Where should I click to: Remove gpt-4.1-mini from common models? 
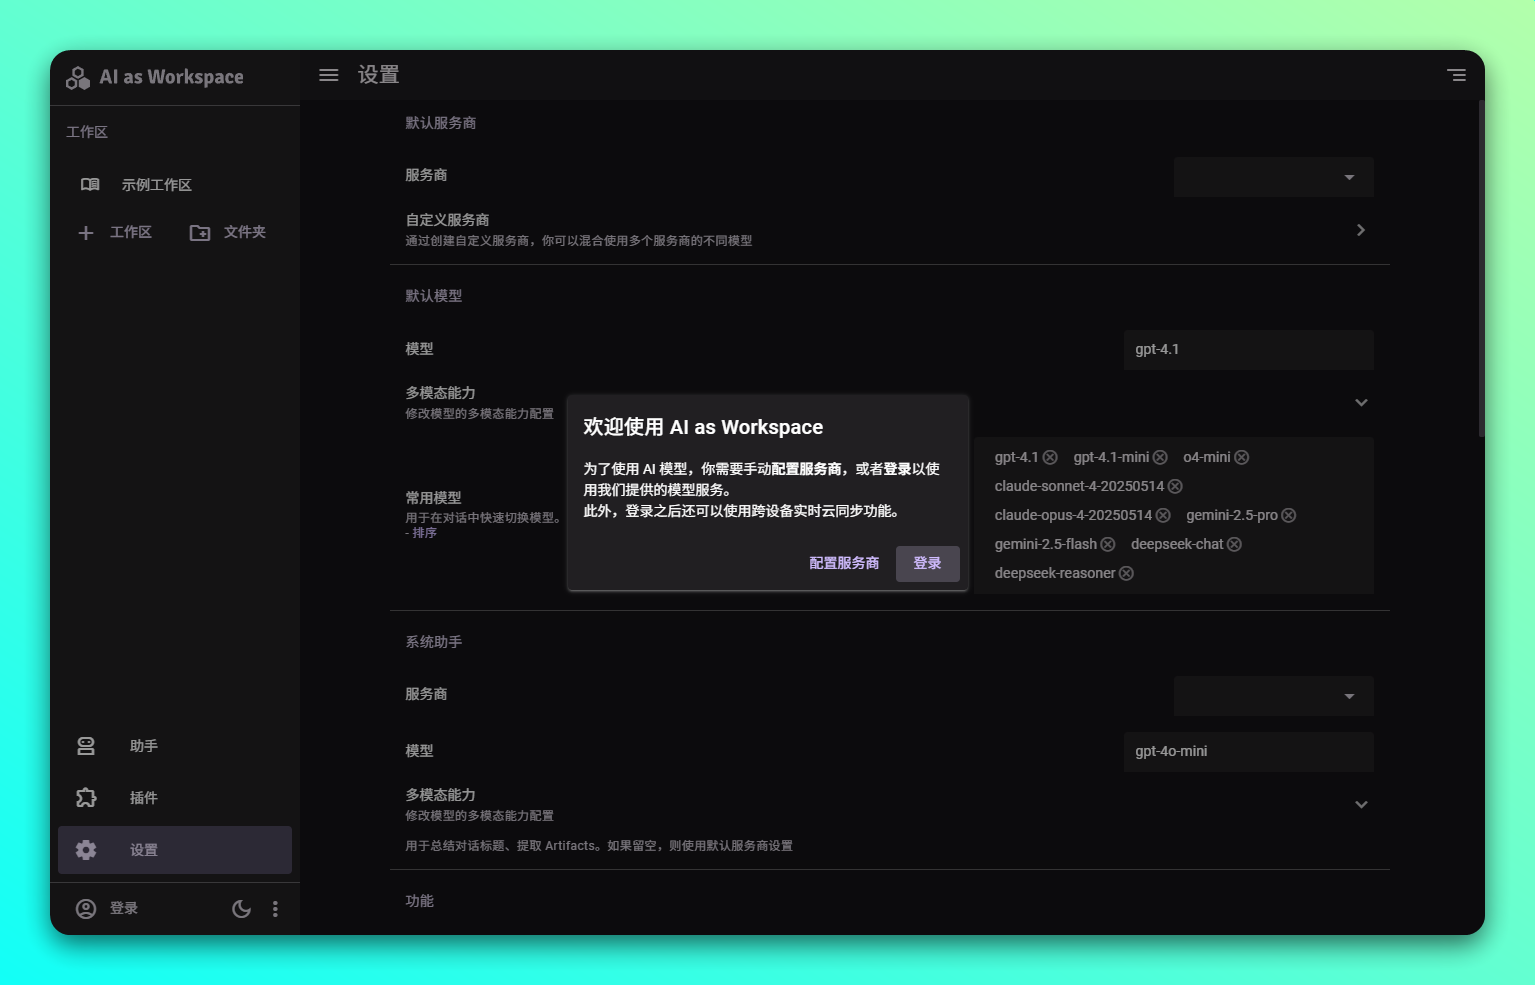pyautogui.click(x=1160, y=457)
